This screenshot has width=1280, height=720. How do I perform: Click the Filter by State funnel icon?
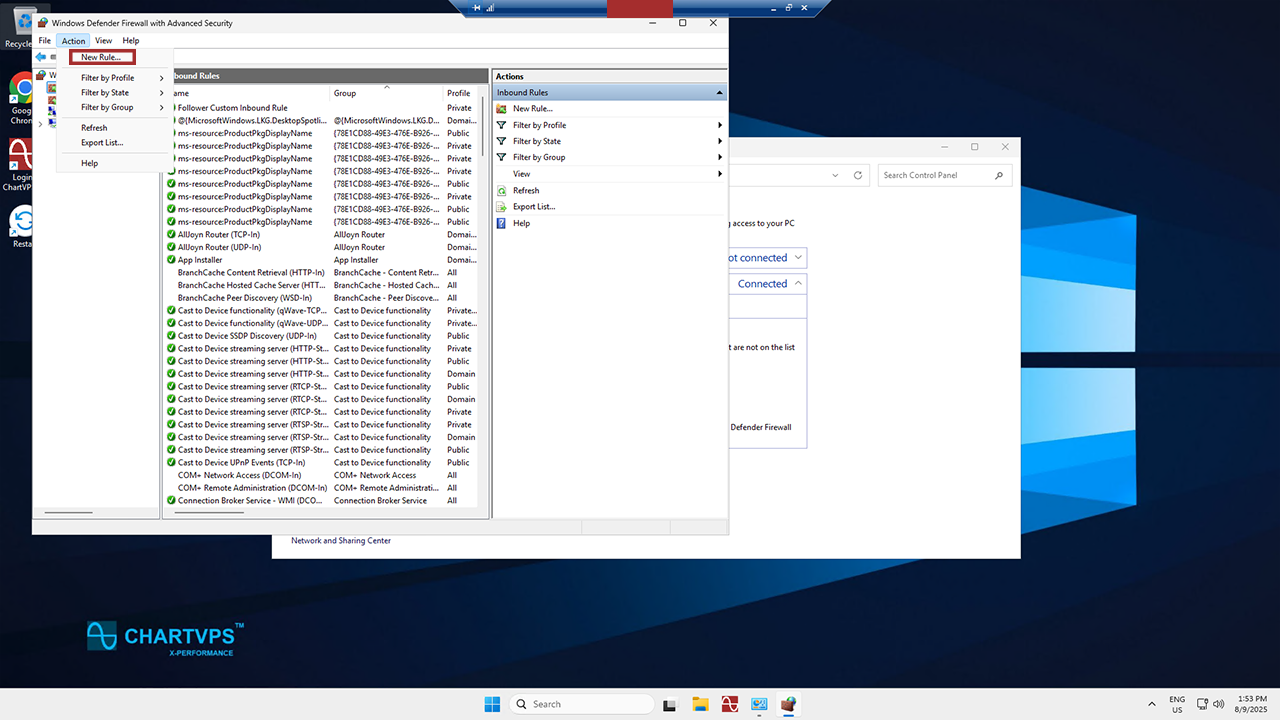(501, 142)
